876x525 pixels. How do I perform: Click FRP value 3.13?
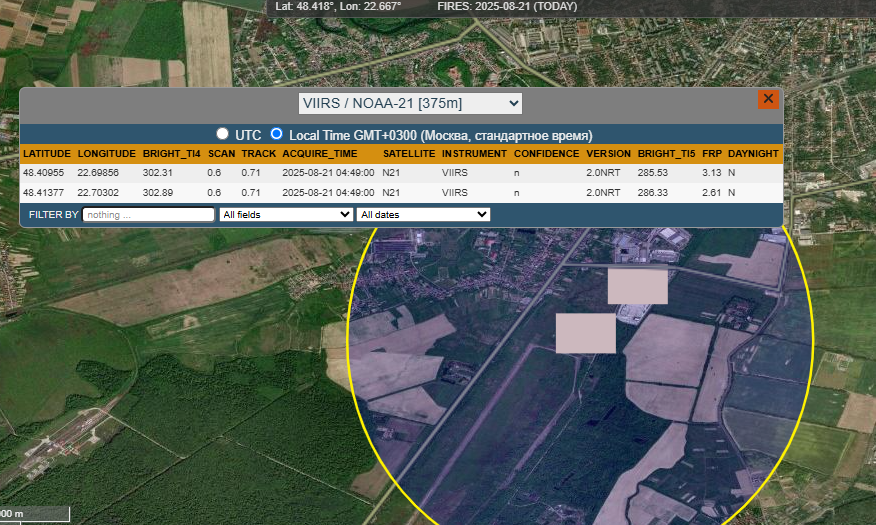pyautogui.click(x=712, y=173)
